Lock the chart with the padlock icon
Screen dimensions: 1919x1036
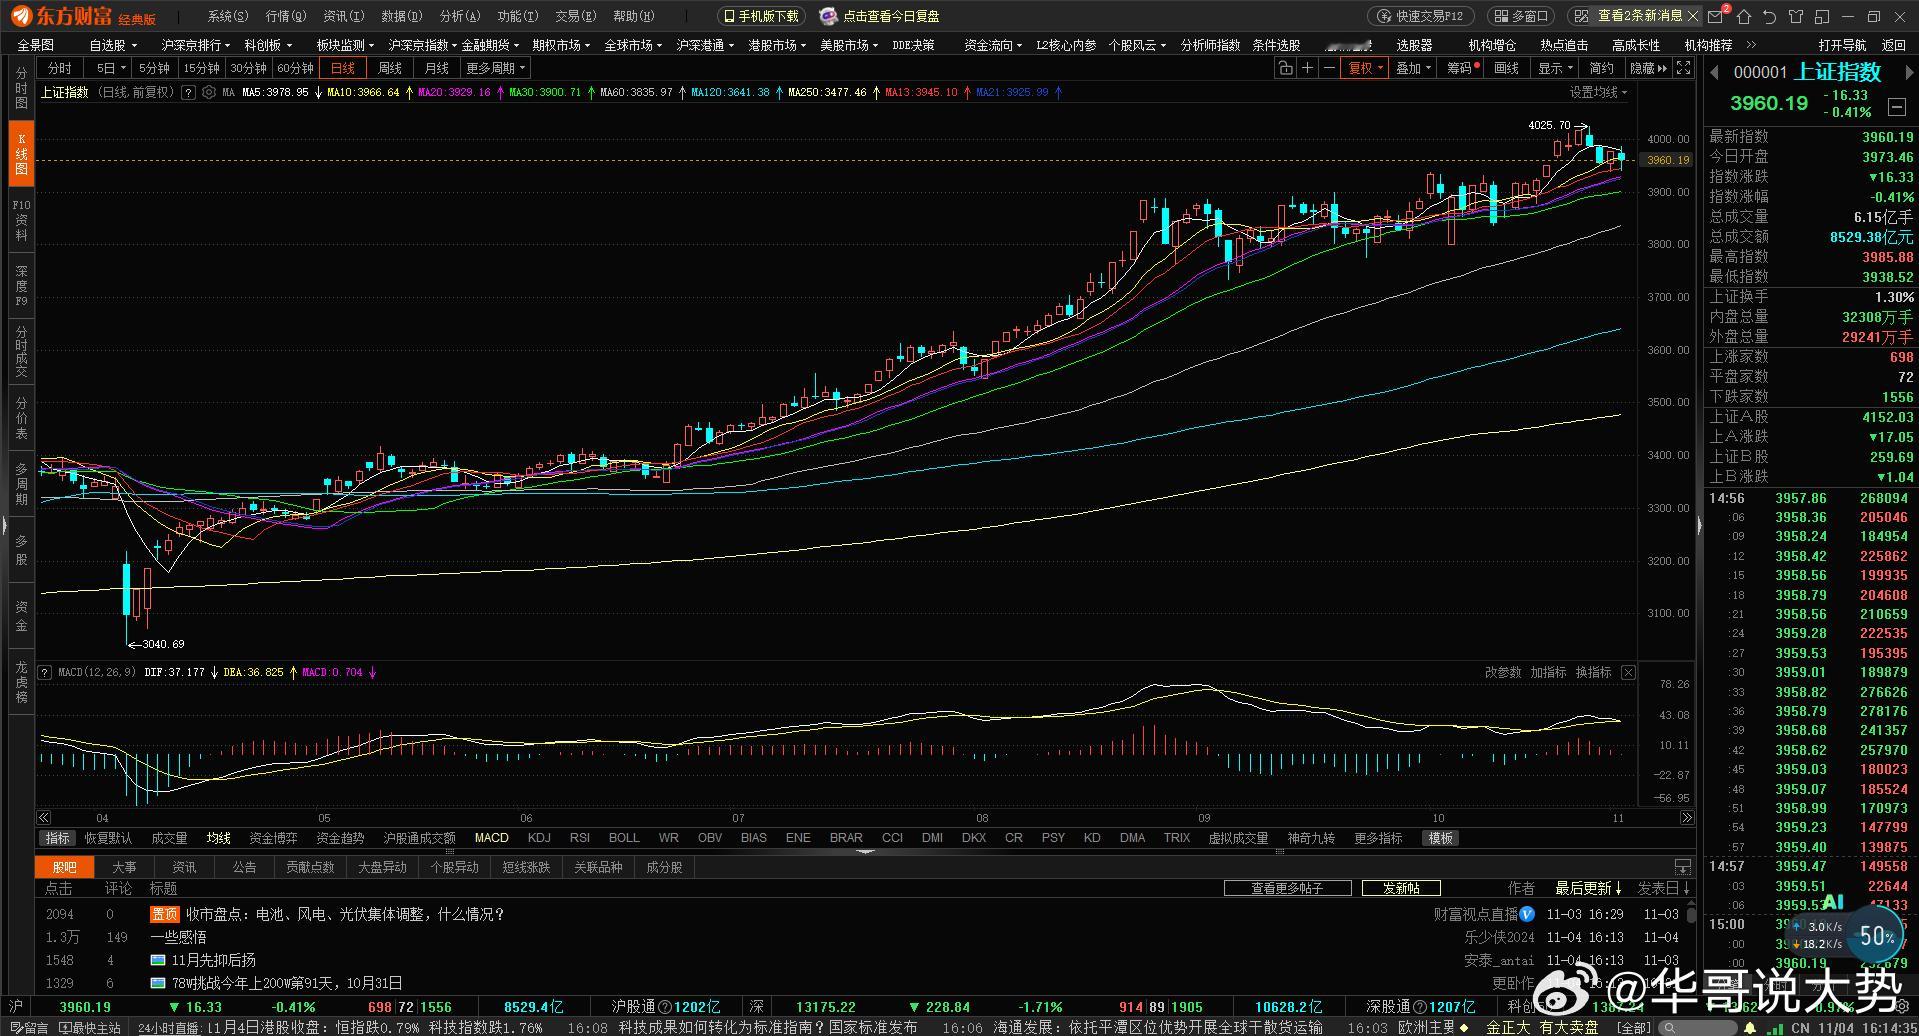pyautogui.click(x=1285, y=68)
